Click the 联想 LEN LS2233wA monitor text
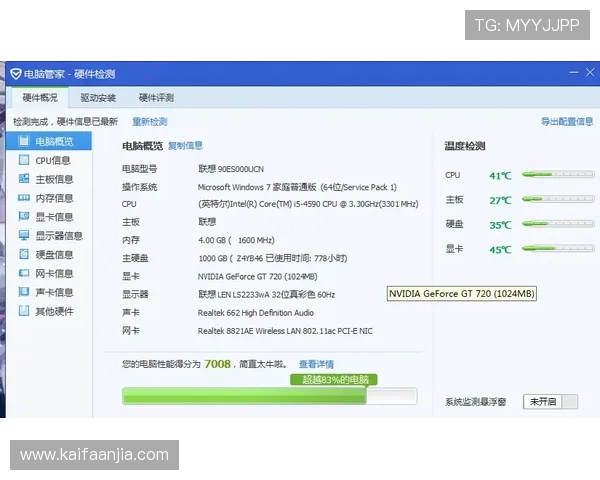600x480 pixels. (x=266, y=294)
